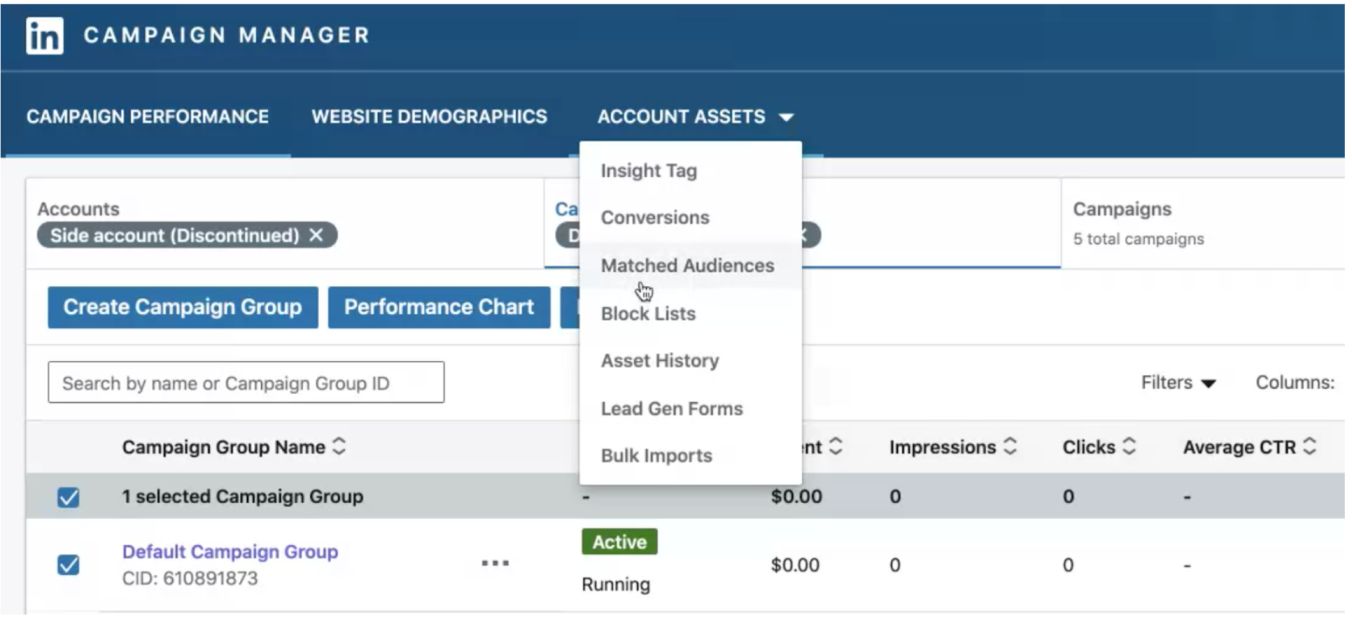This screenshot has width=1352, height=624.
Task: Switch to Website Demographics tab
Action: coord(429,117)
